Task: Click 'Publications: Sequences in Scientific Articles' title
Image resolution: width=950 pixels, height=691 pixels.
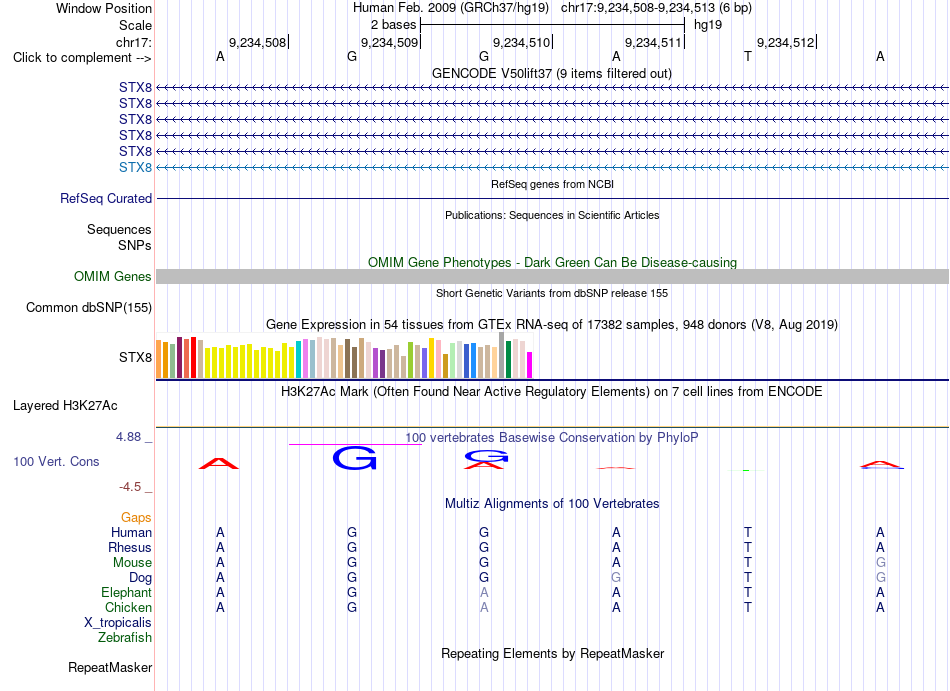Action: tap(552, 215)
